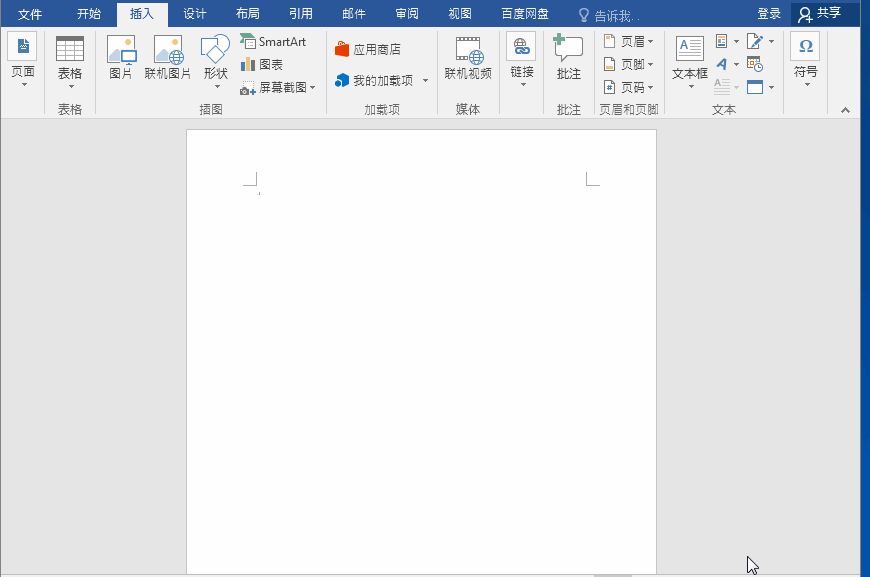Viewport: 870px width, 577px height.
Task: Switch to the 引用 References tab
Action: [301, 14]
